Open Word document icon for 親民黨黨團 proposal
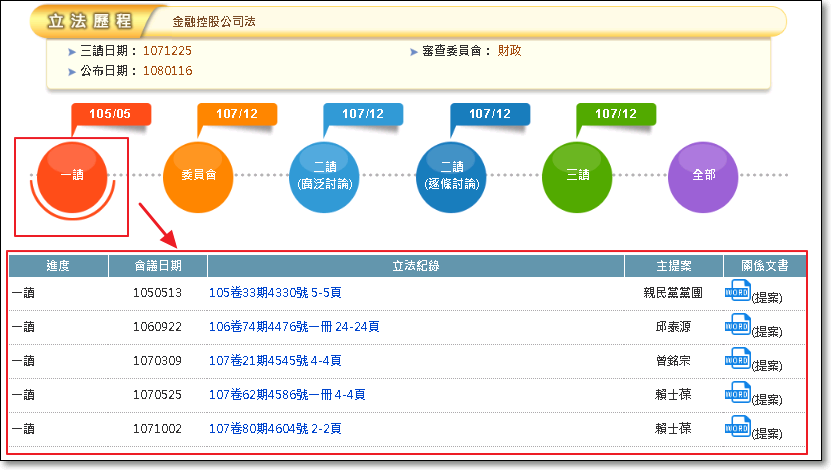Viewport: 831px width, 474px height. 737,291
